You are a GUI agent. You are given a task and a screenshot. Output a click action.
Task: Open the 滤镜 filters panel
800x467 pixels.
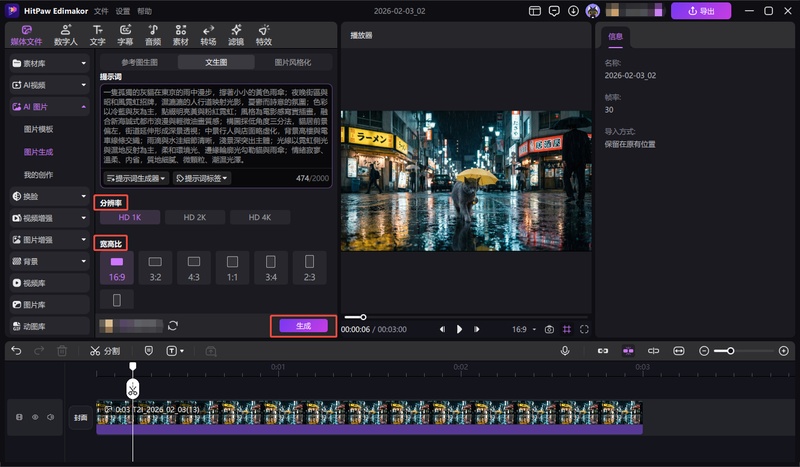(x=236, y=36)
